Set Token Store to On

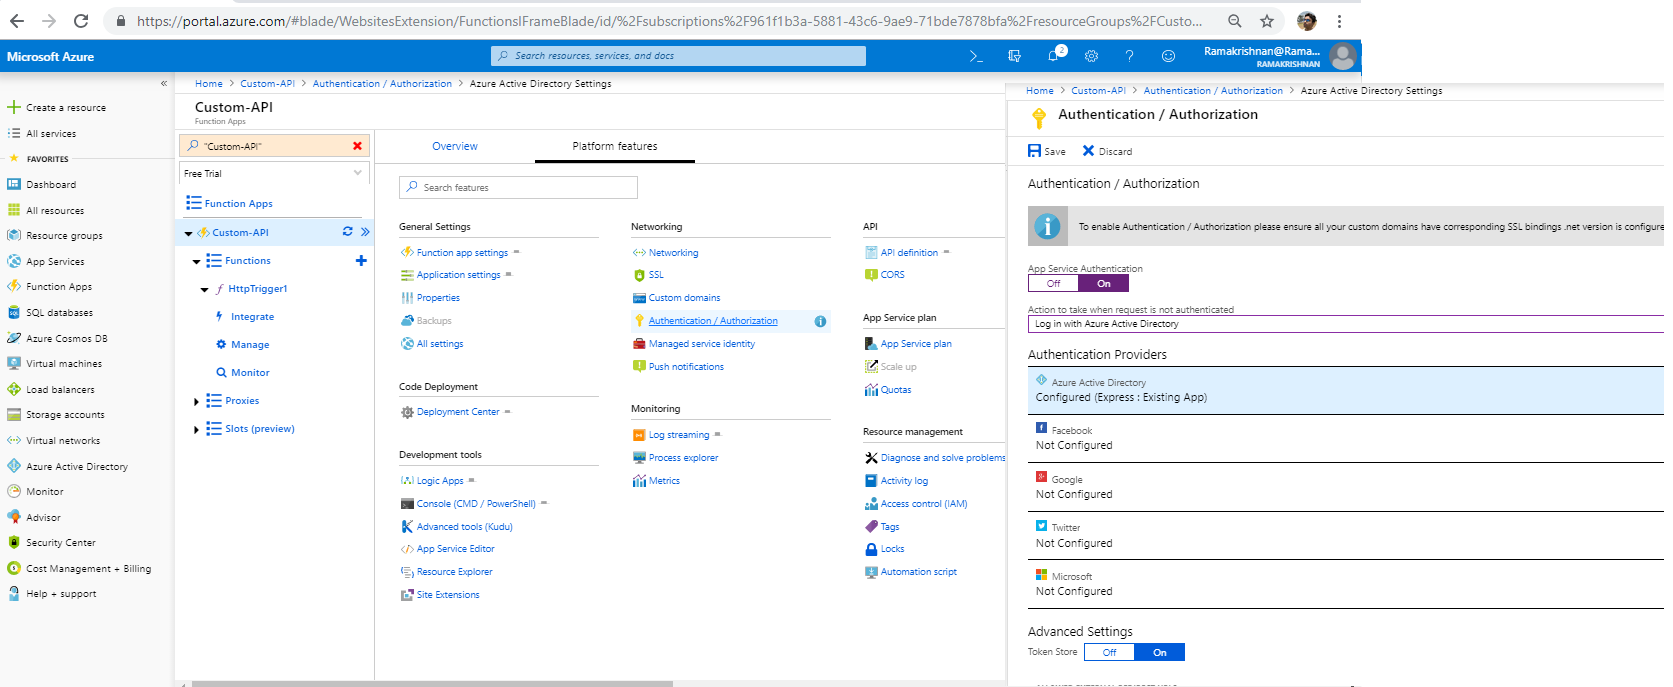[1160, 652]
